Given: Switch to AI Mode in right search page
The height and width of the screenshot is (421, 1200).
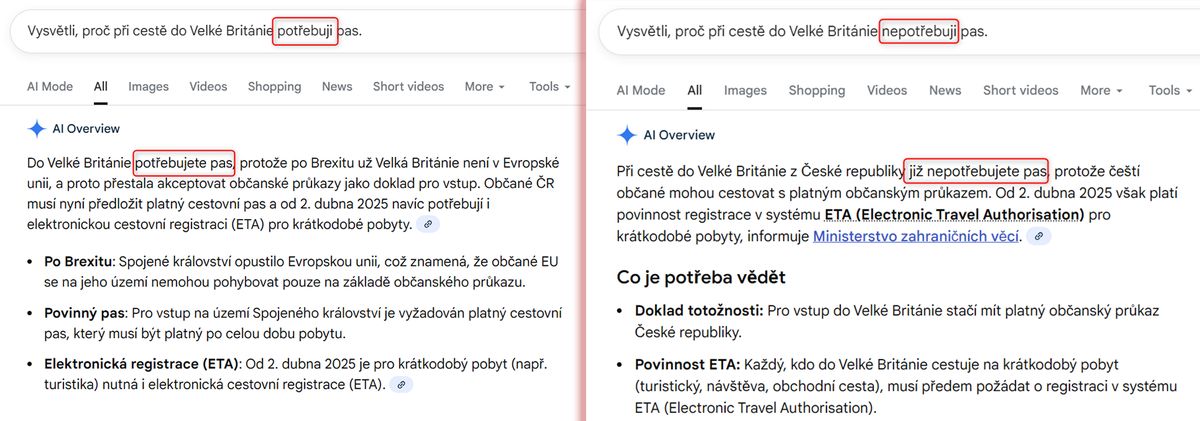Looking at the screenshot, I should pyautogui.click(x=640, y=90).
